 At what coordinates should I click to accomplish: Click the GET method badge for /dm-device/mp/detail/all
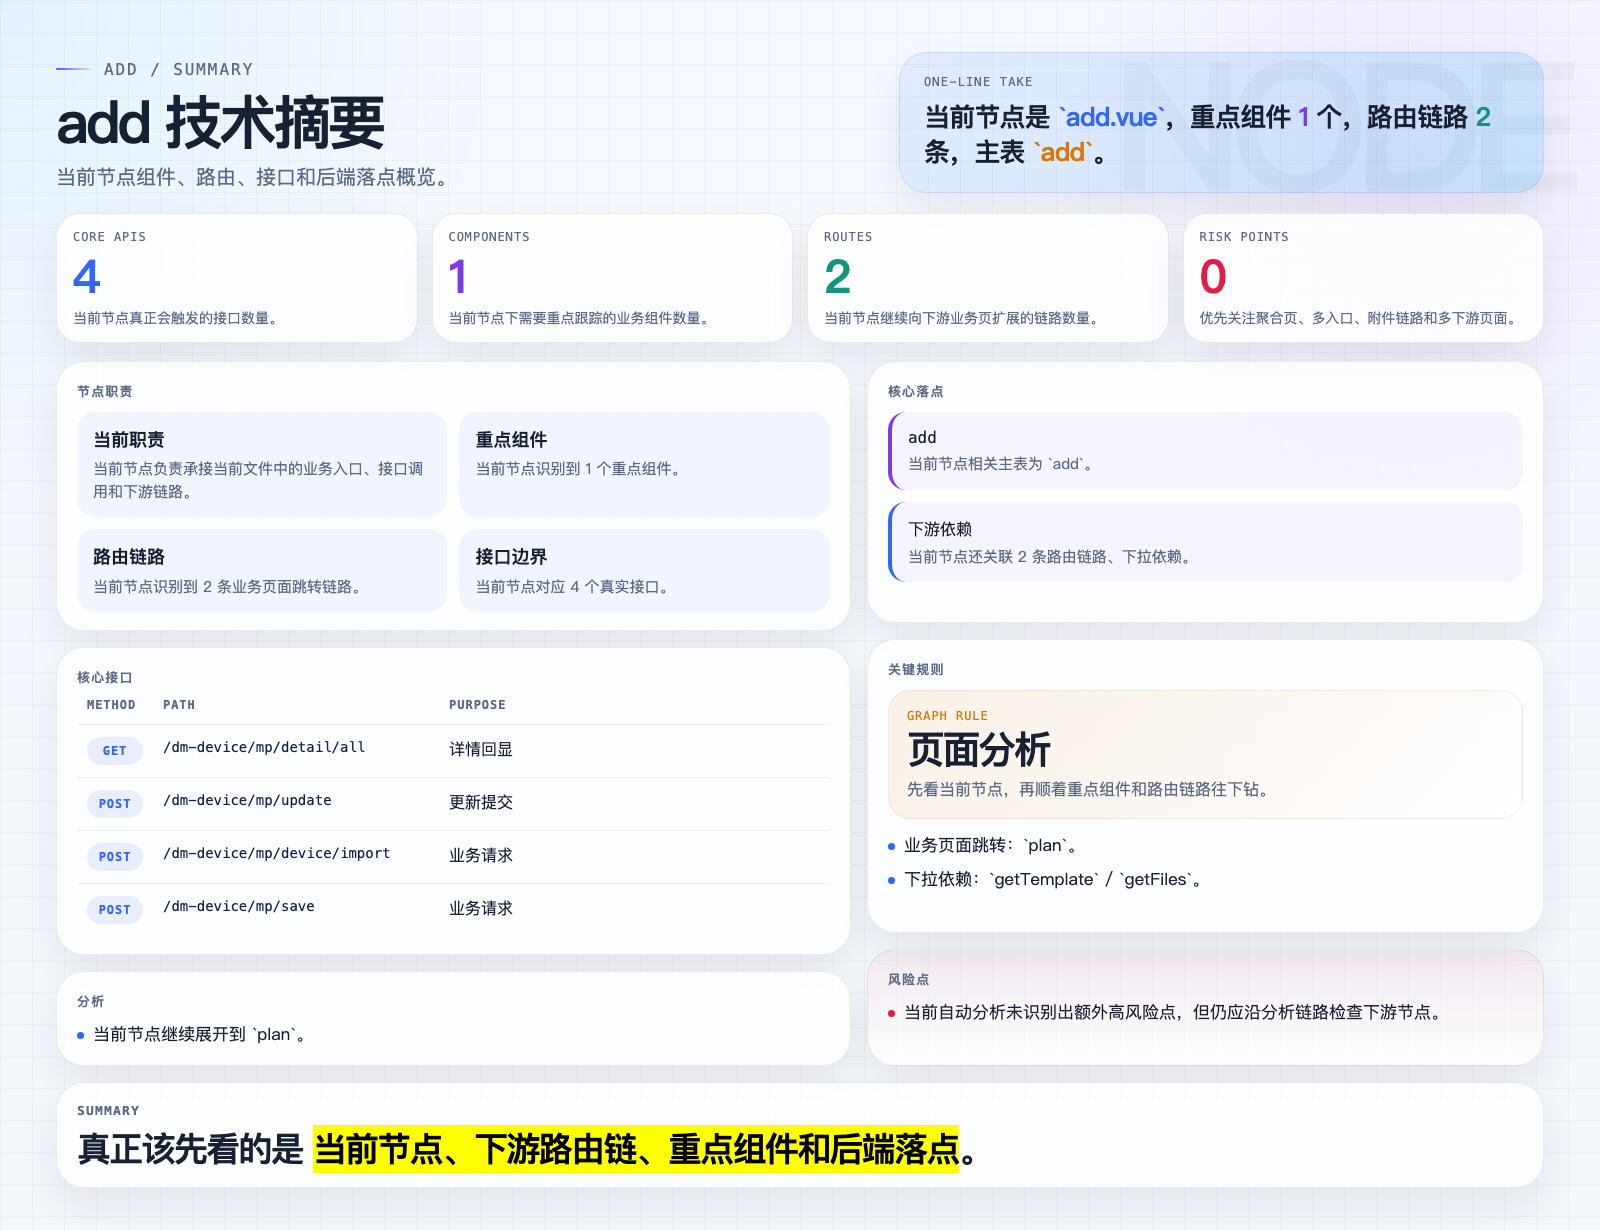click(x=115, y=751)
